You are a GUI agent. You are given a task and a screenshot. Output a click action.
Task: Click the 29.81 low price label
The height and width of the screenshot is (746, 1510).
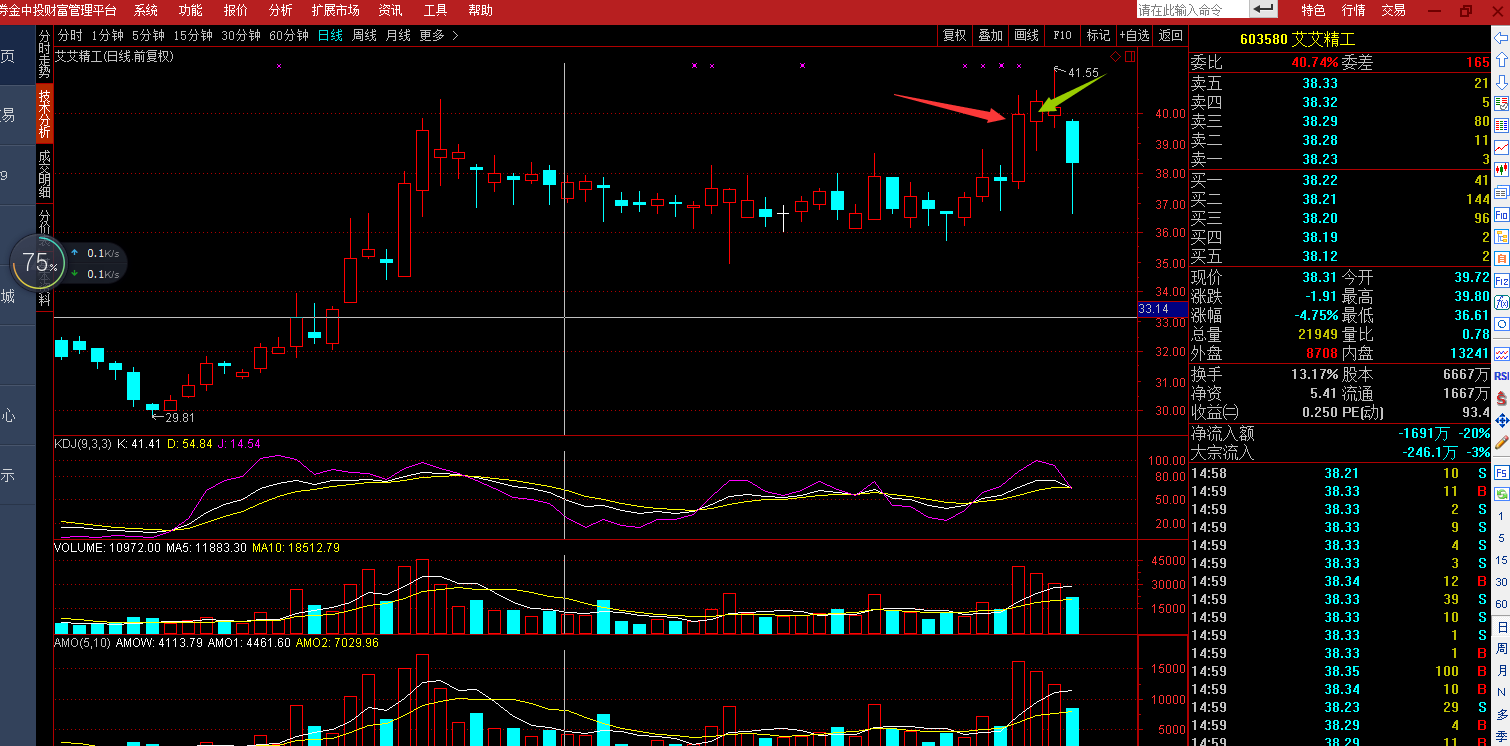tap(180, 418)
